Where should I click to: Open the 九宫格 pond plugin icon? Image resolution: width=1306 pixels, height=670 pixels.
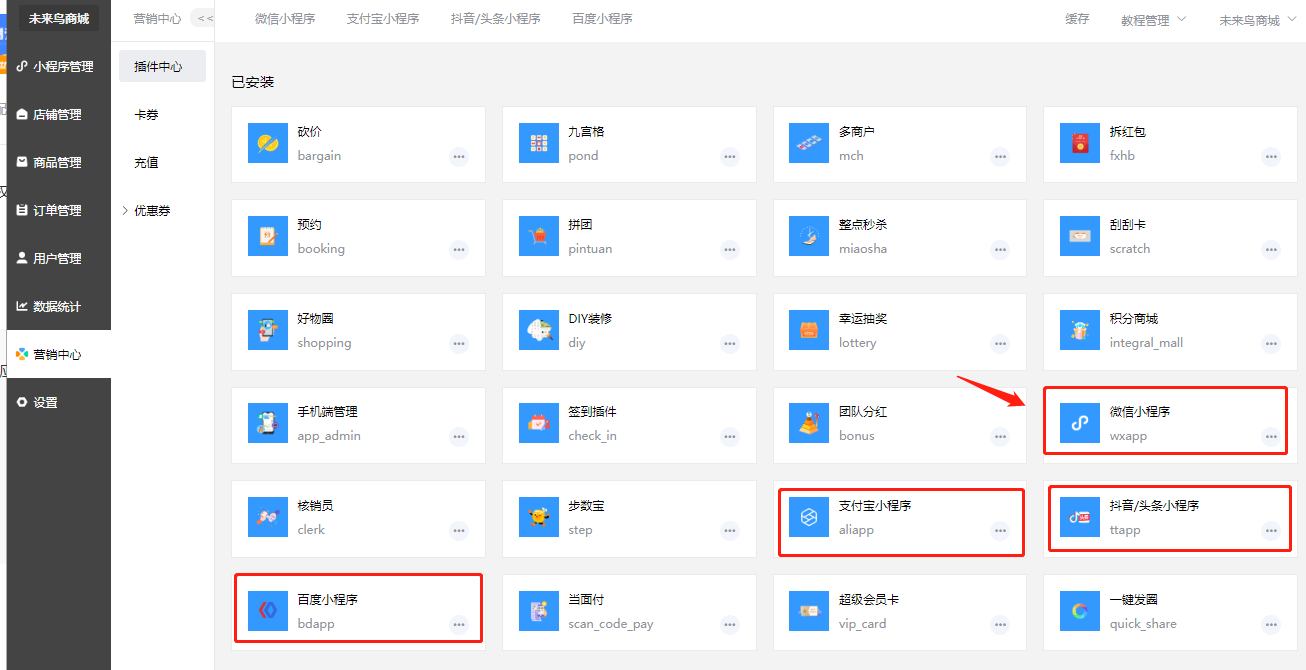pos(538,143)
